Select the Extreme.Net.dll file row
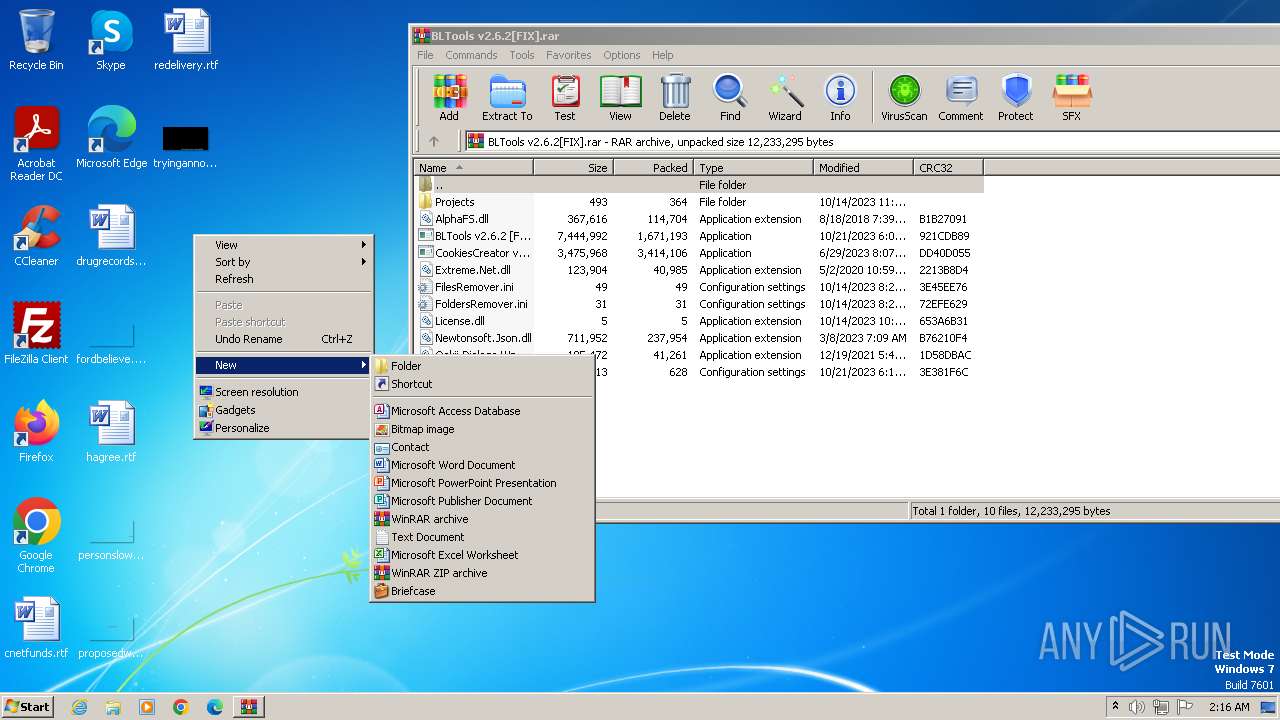Screen dimensions: 1280x720 point(698,270)
